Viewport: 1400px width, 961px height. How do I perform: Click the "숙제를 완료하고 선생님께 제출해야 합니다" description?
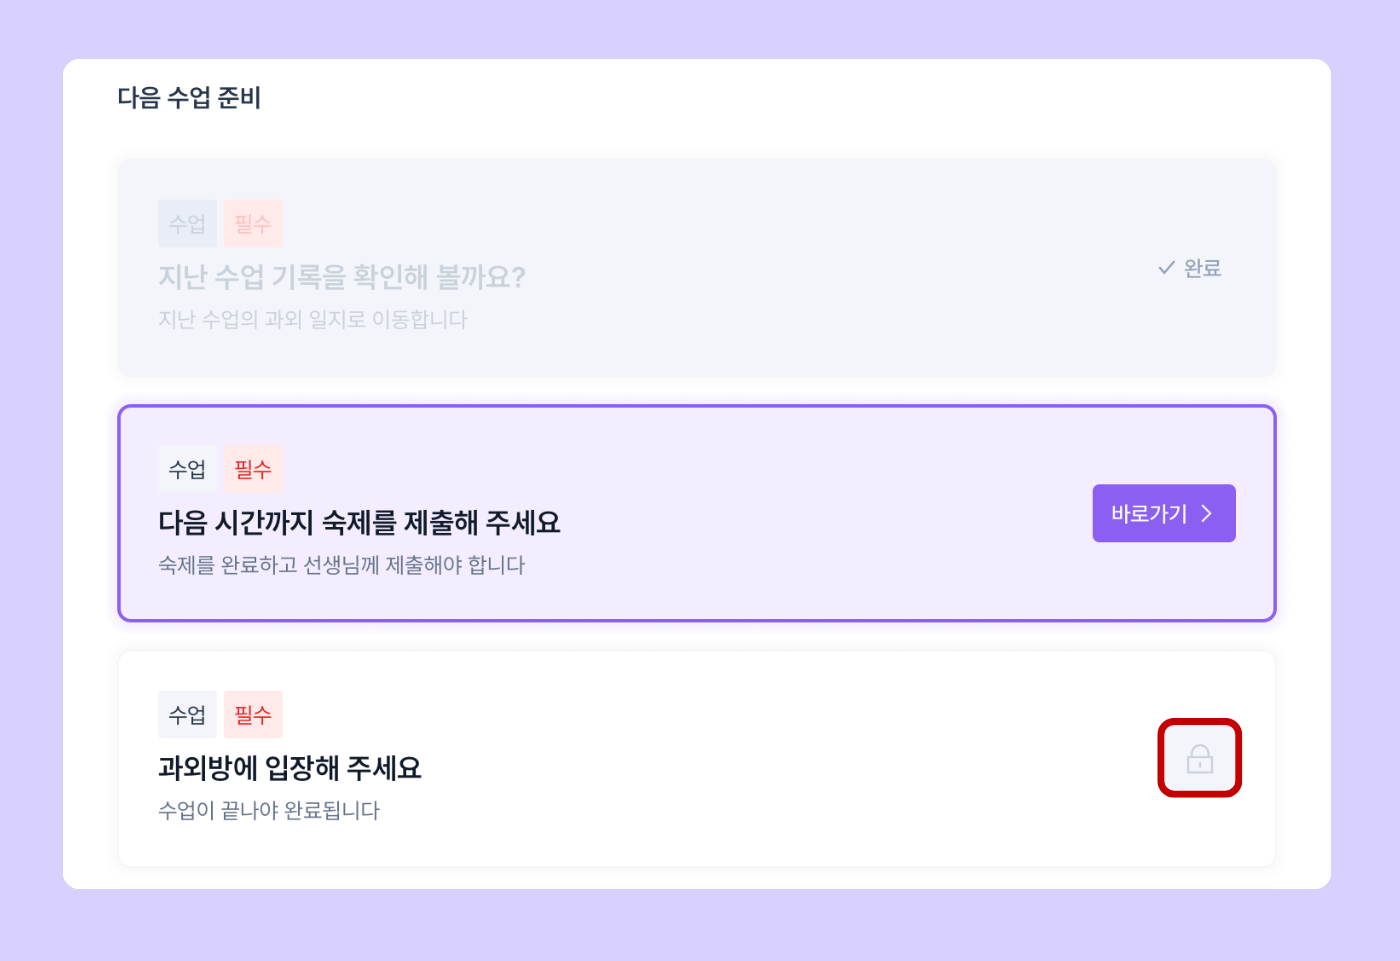342,565
